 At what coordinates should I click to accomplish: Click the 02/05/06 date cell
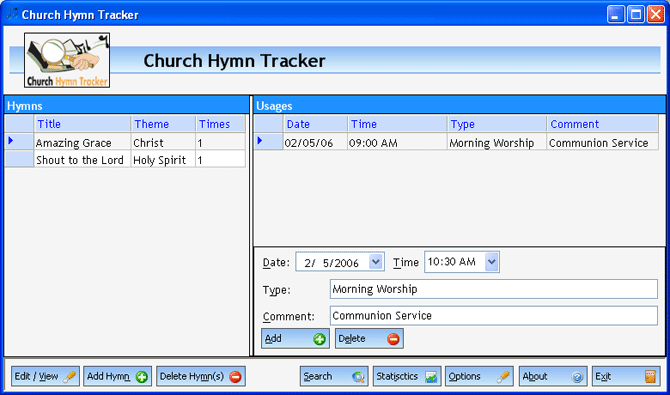point(315,142)
